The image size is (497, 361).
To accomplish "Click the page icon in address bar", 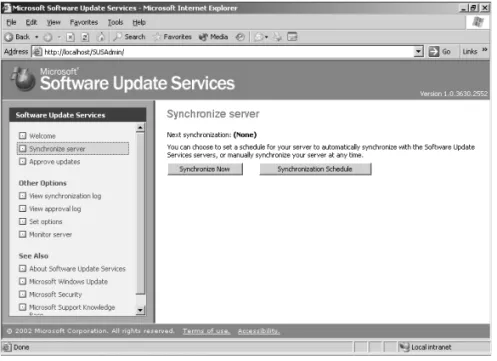I will (37, 52).
